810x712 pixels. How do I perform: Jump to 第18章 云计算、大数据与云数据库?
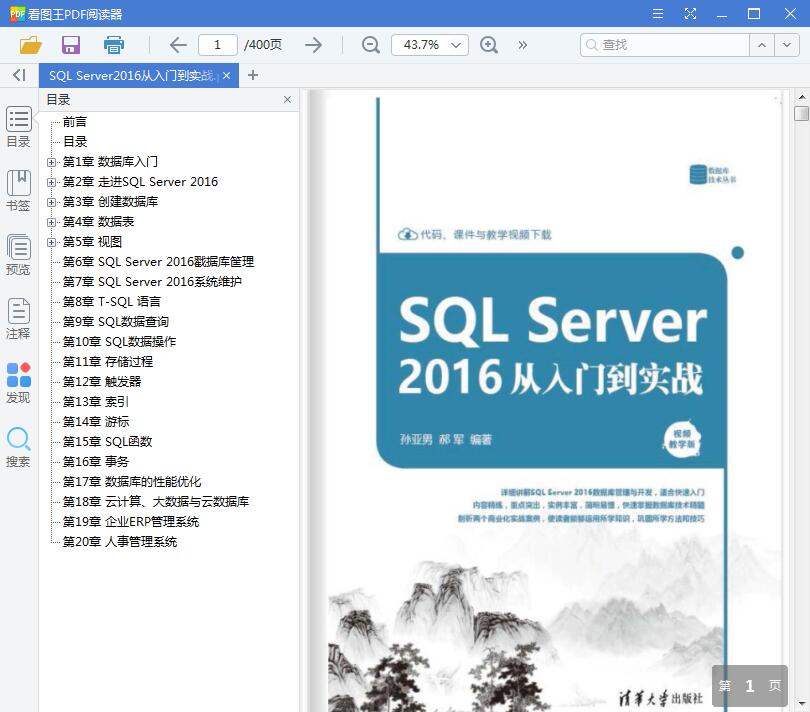156,502
